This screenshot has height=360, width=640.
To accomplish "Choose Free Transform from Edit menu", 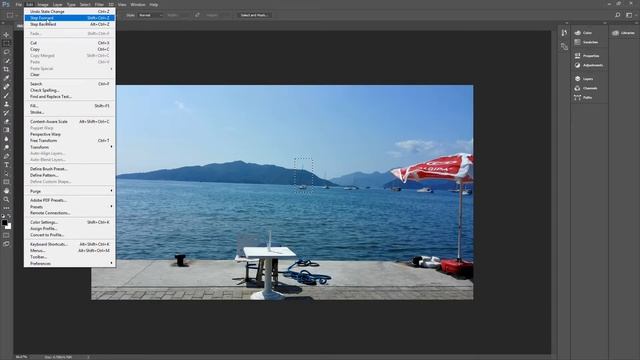I will pos(70,140).
